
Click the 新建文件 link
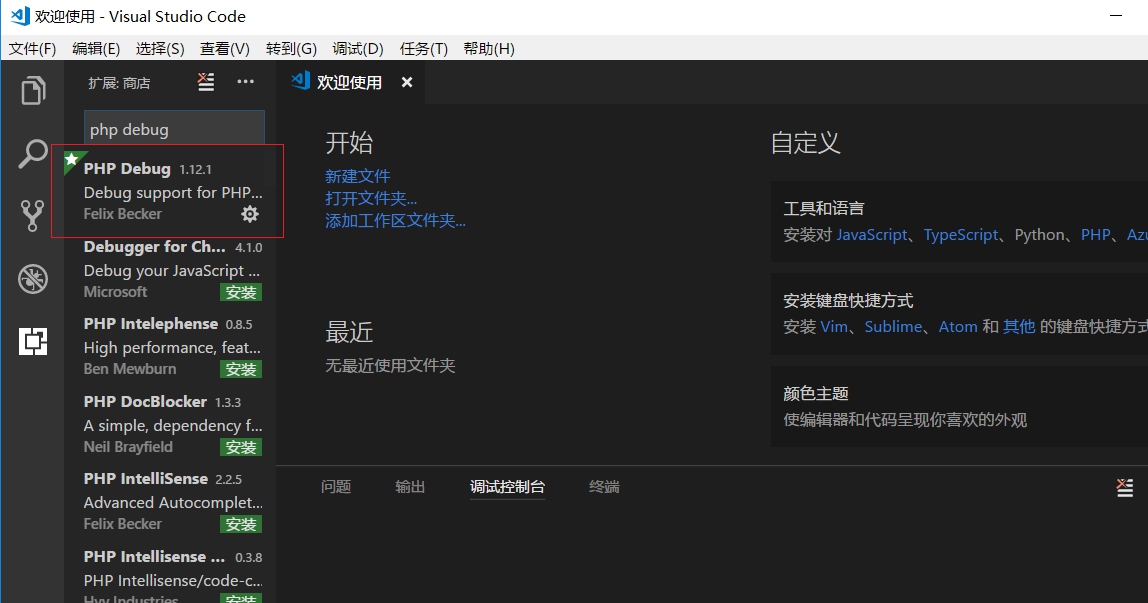(x=357, y=176)
